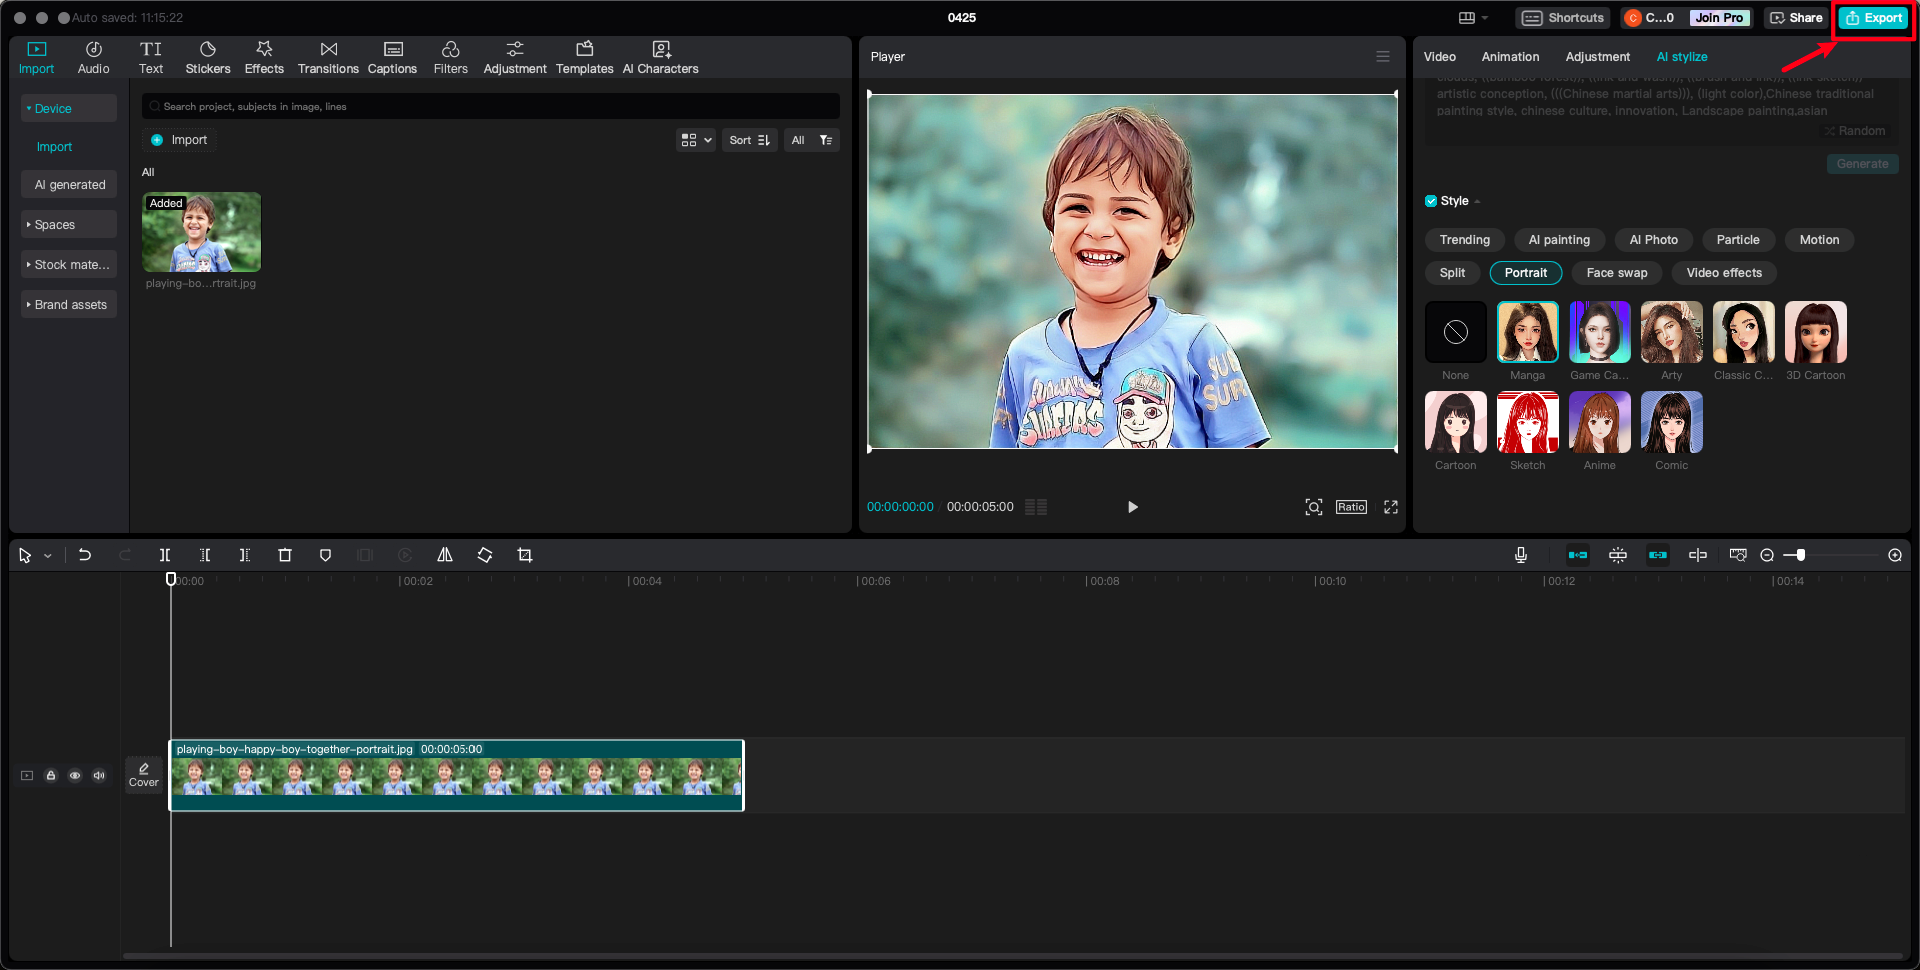The height and width of the screenshot is (970, 1920).
Task: Select the Face swap category
Action: click(x=1616, y=272)
